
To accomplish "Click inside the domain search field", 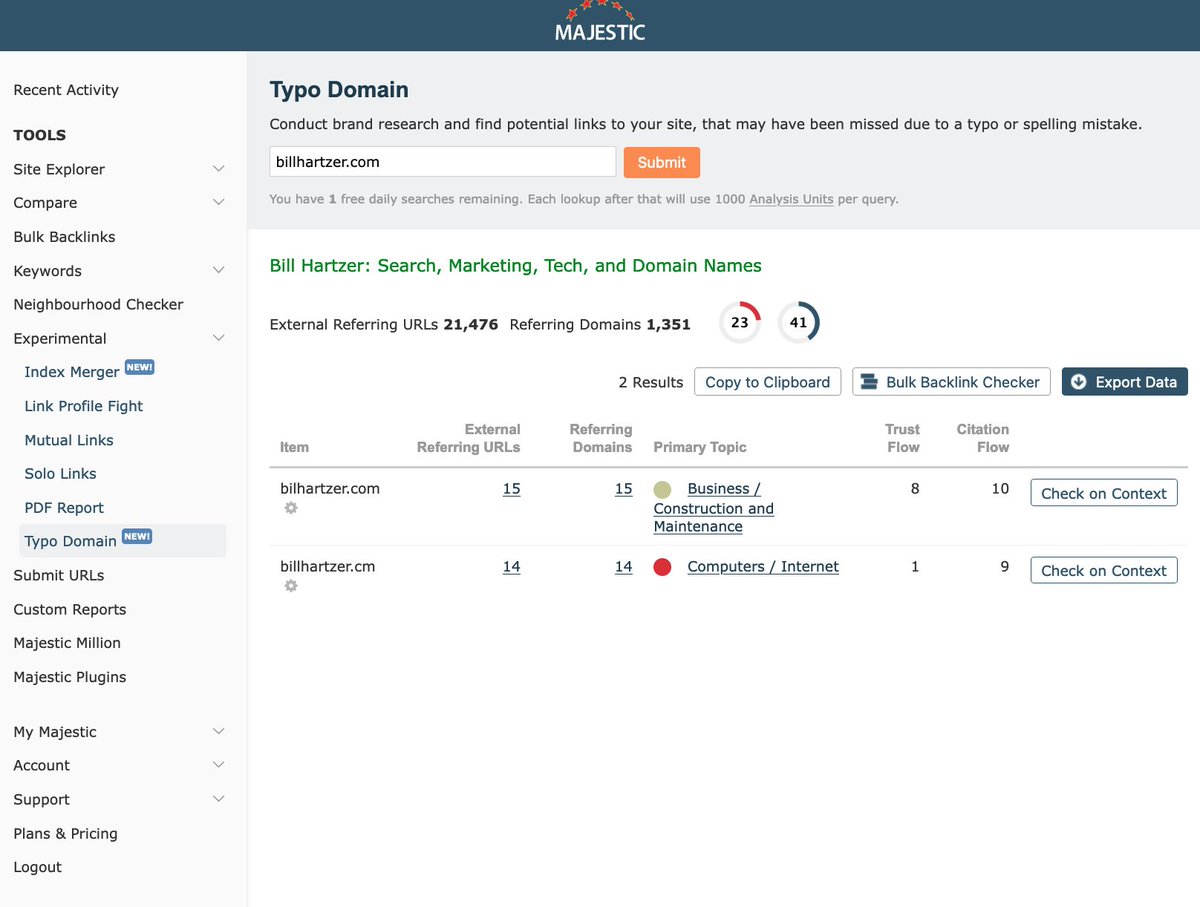I will coord(442,161).
